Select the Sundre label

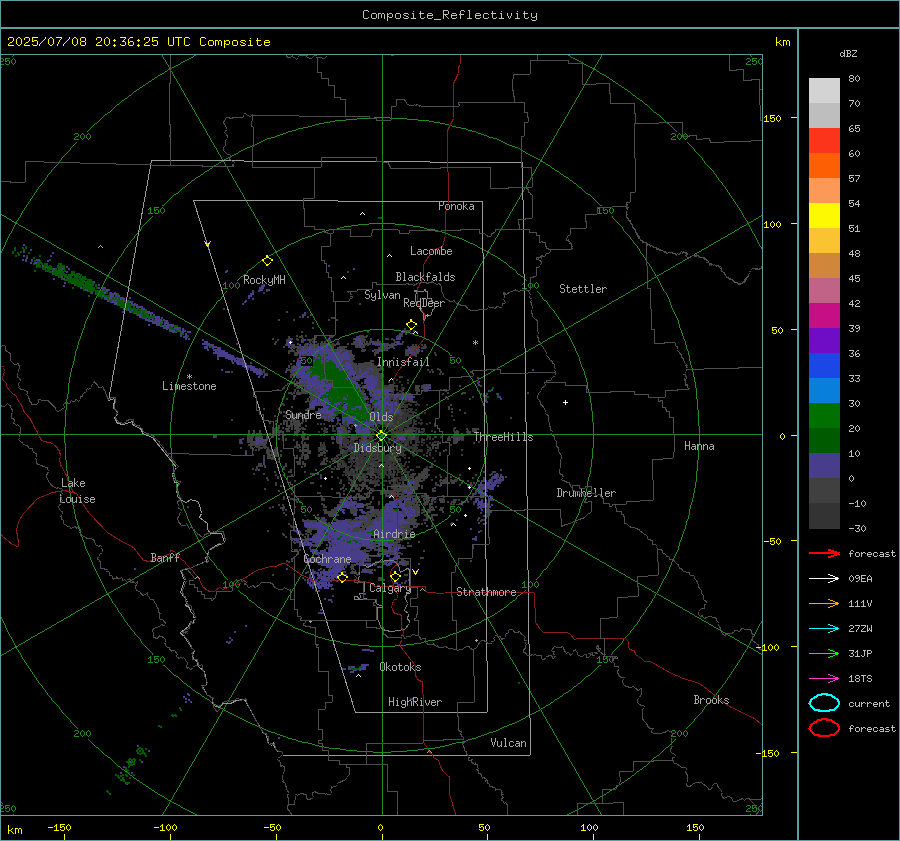point(303,414)
